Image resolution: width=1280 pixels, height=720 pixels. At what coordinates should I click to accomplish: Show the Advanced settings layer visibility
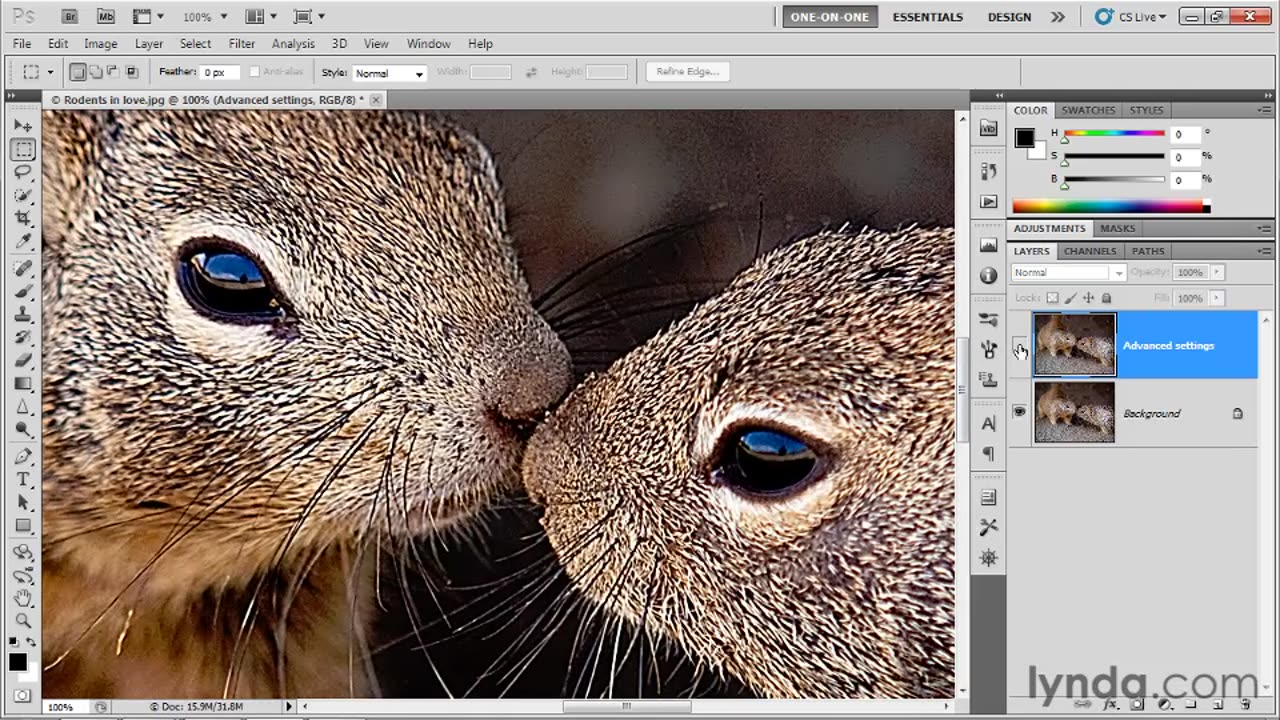point(1019,346)
